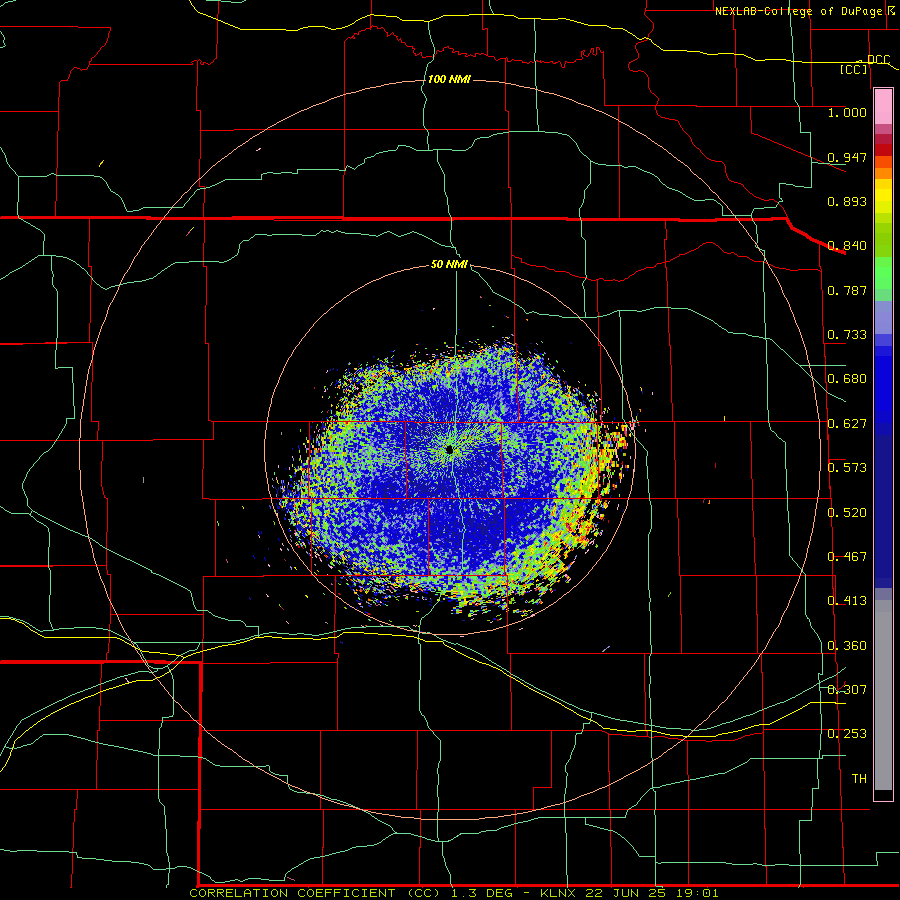Image resolution: width=900 pixels, height=900 pixels.
Task: Click the 0.253 legend value
Action: 847,734
